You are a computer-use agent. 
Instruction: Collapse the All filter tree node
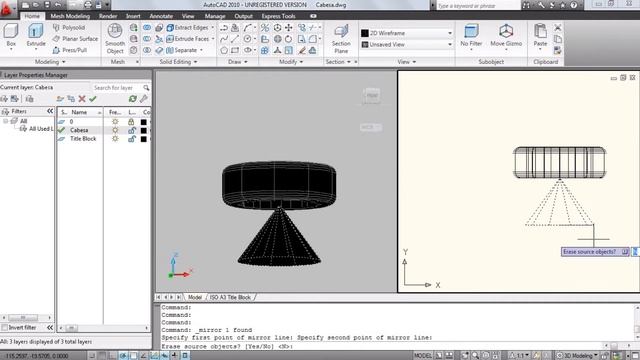click(6, 121)
